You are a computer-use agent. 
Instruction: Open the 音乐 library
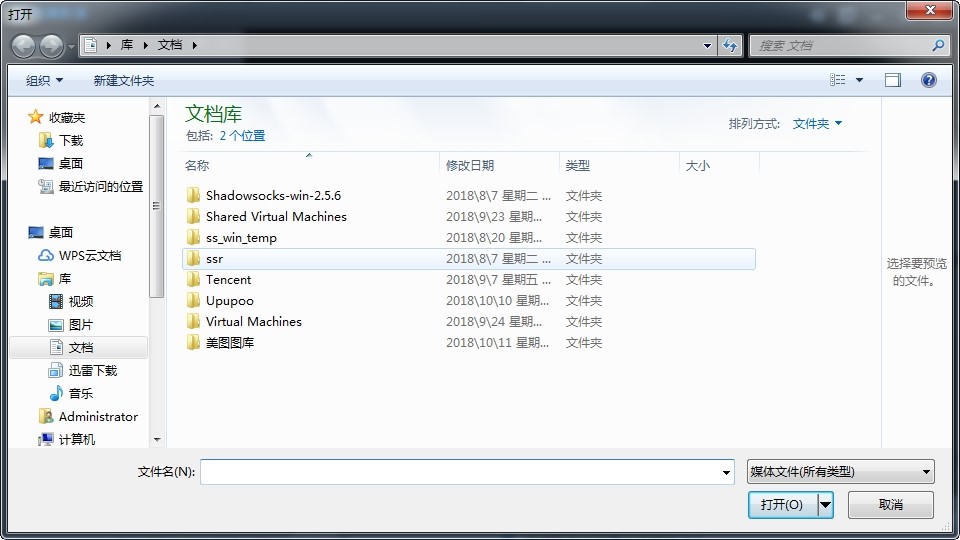(x=71, y=393)
